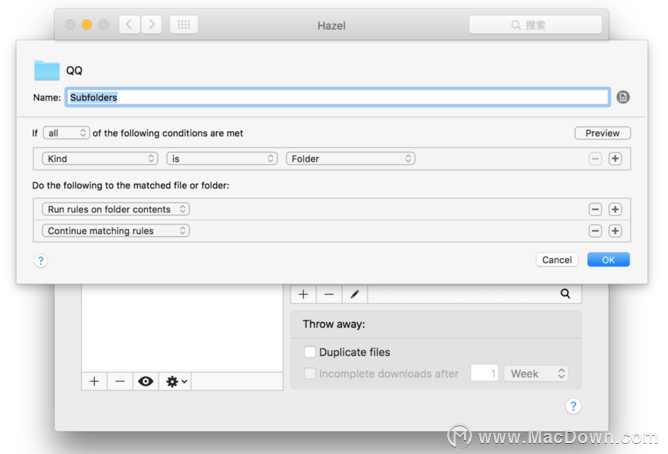Open the 'all' conditions dropdown
This screenshot has height=454, width=668.
(x=66, y=133)
